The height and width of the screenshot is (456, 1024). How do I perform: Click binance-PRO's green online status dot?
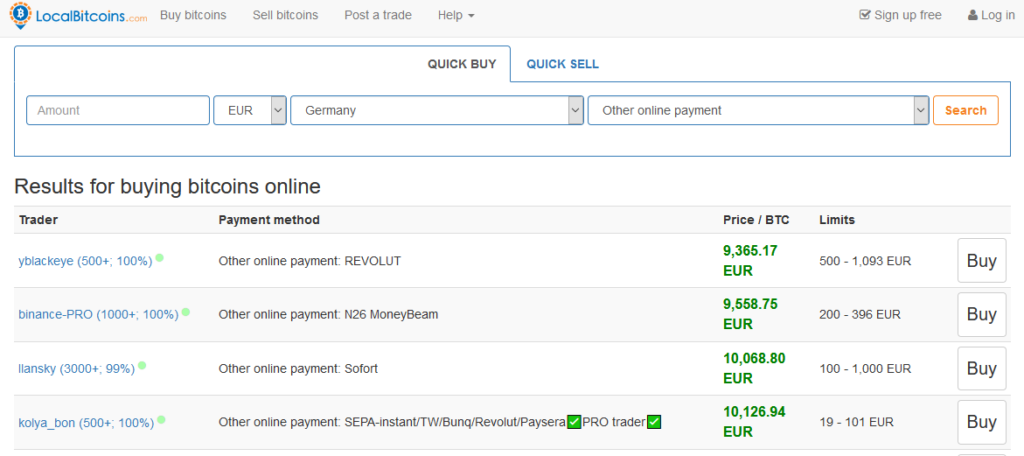tap(186, 312)
